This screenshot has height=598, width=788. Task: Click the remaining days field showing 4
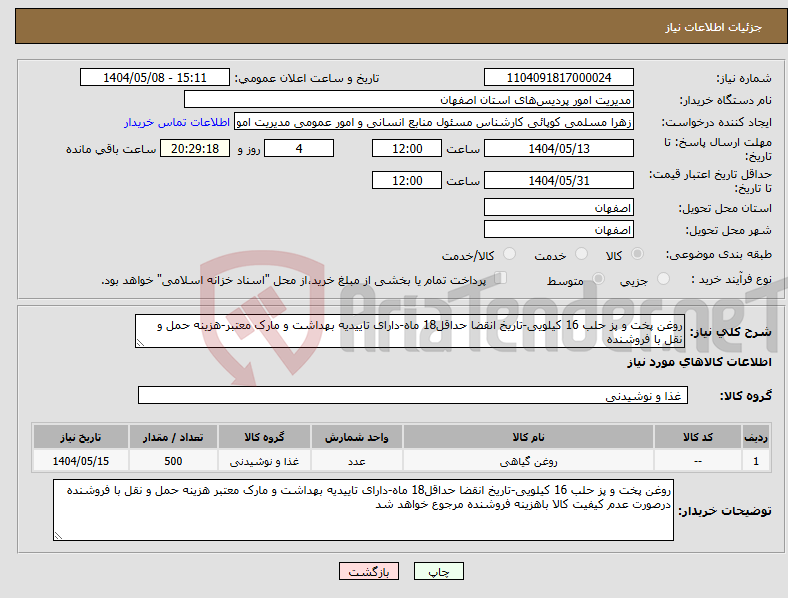click(x=299, y=148)
